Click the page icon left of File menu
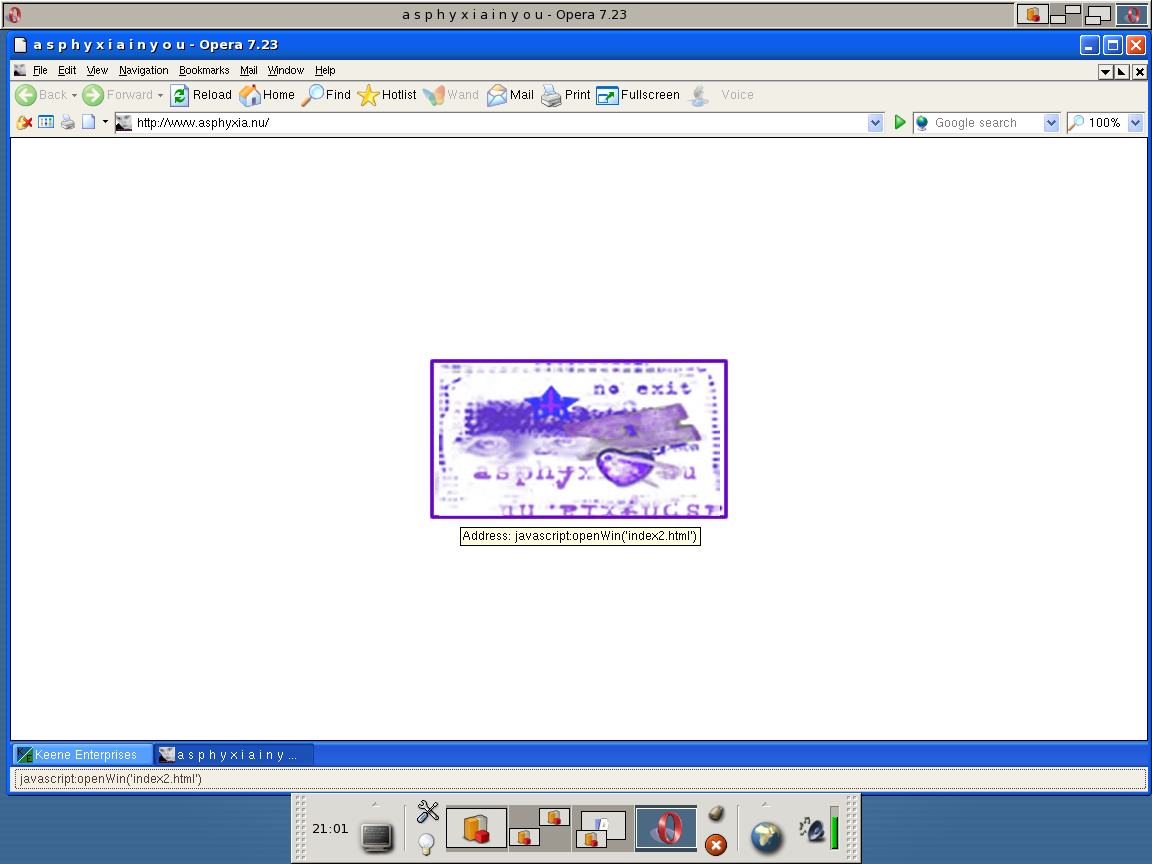Screen dimensions: 1152x864 click(20, 71)
